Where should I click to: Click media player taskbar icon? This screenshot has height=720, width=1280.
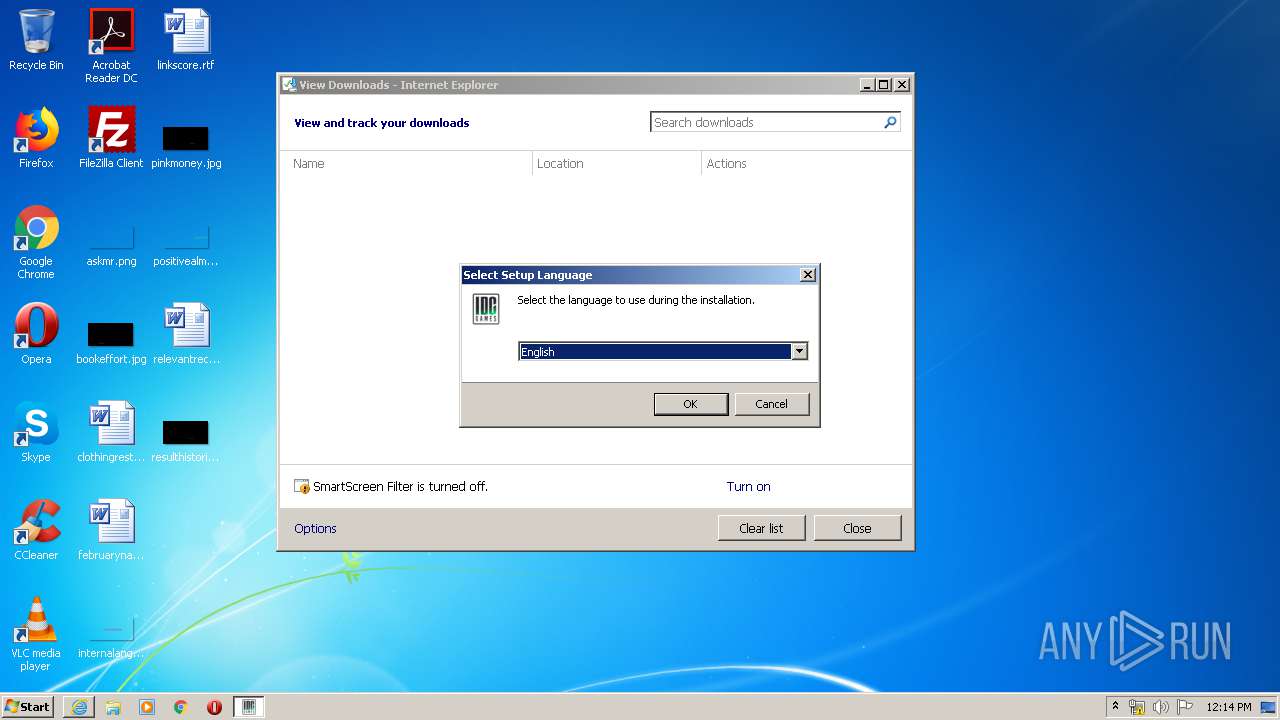(x=147, y=707)
